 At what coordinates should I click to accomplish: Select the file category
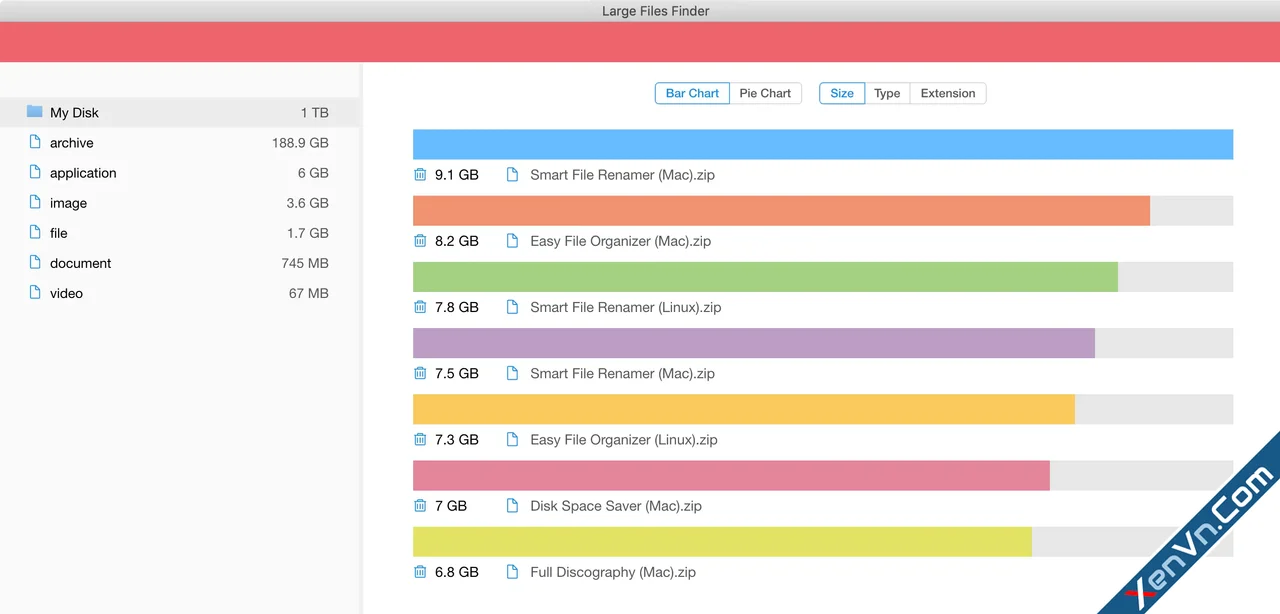point(180,233)
